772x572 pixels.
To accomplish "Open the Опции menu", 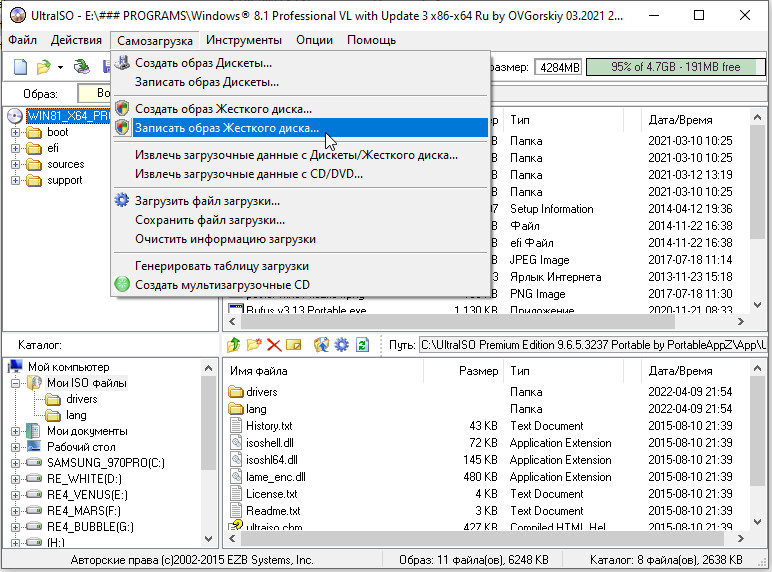I will tap(314, 40).
